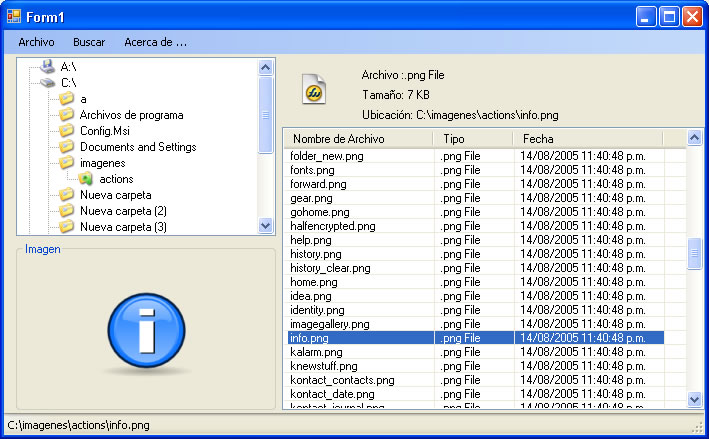Click the file type icon beside Archivo info
709x439 pixels.
[x=315, y=90]
